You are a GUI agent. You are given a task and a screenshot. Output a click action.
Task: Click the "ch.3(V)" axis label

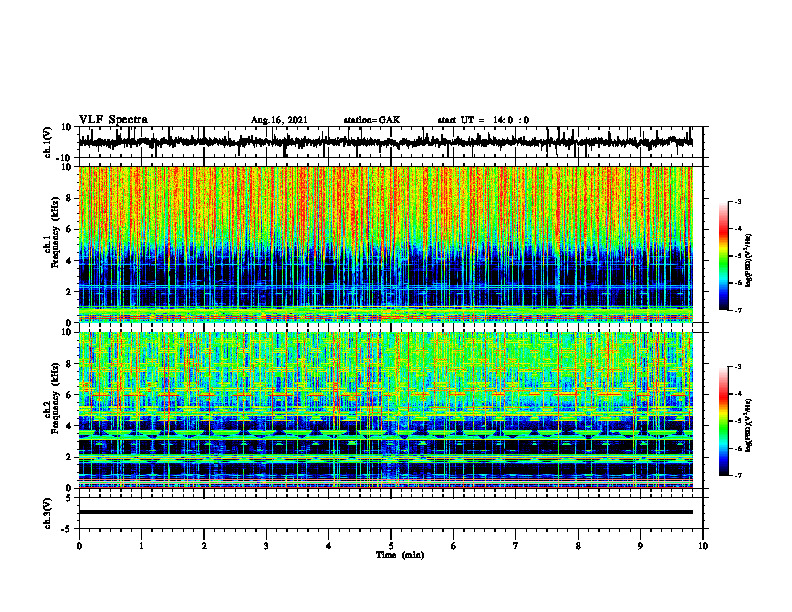(x=48, y=514)
